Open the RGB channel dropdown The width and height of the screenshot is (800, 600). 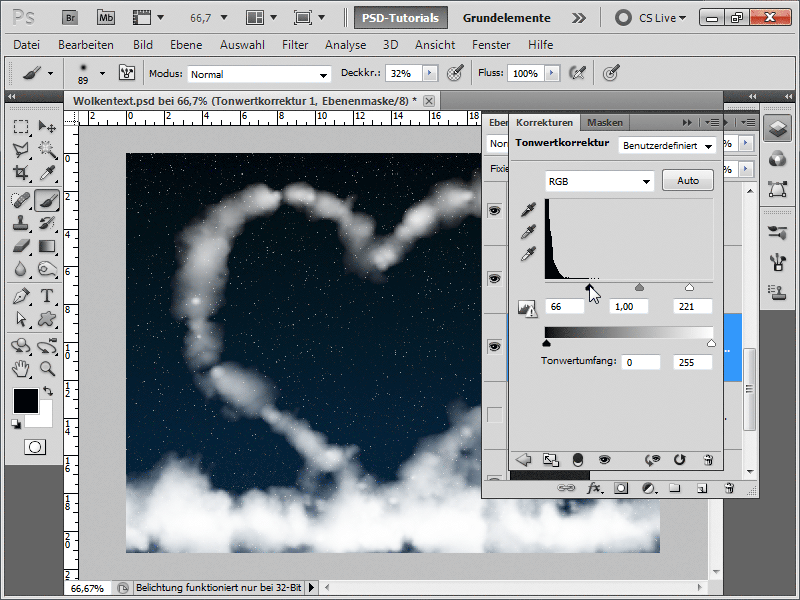click(599, 182)
